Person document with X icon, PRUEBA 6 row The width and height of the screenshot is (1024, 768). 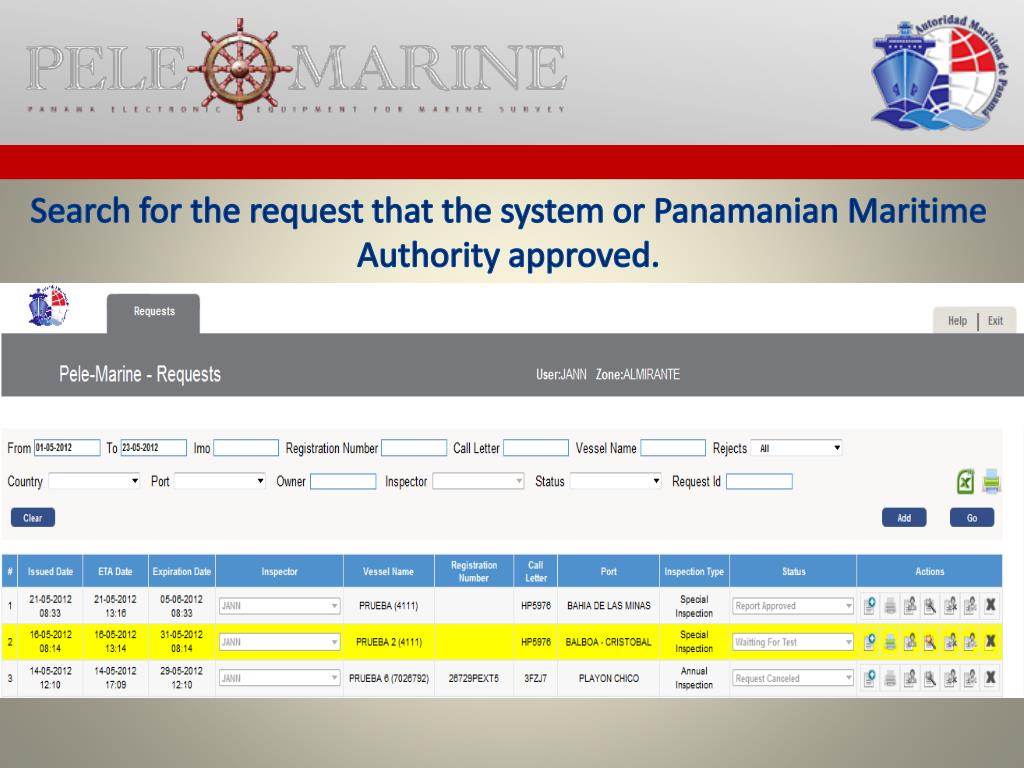tap(950, 678)
